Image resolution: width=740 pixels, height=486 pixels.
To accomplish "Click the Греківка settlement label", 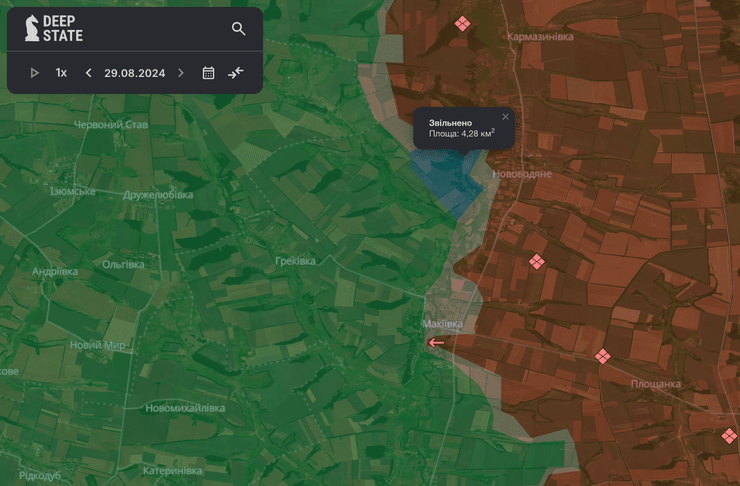I will [295, 261].
